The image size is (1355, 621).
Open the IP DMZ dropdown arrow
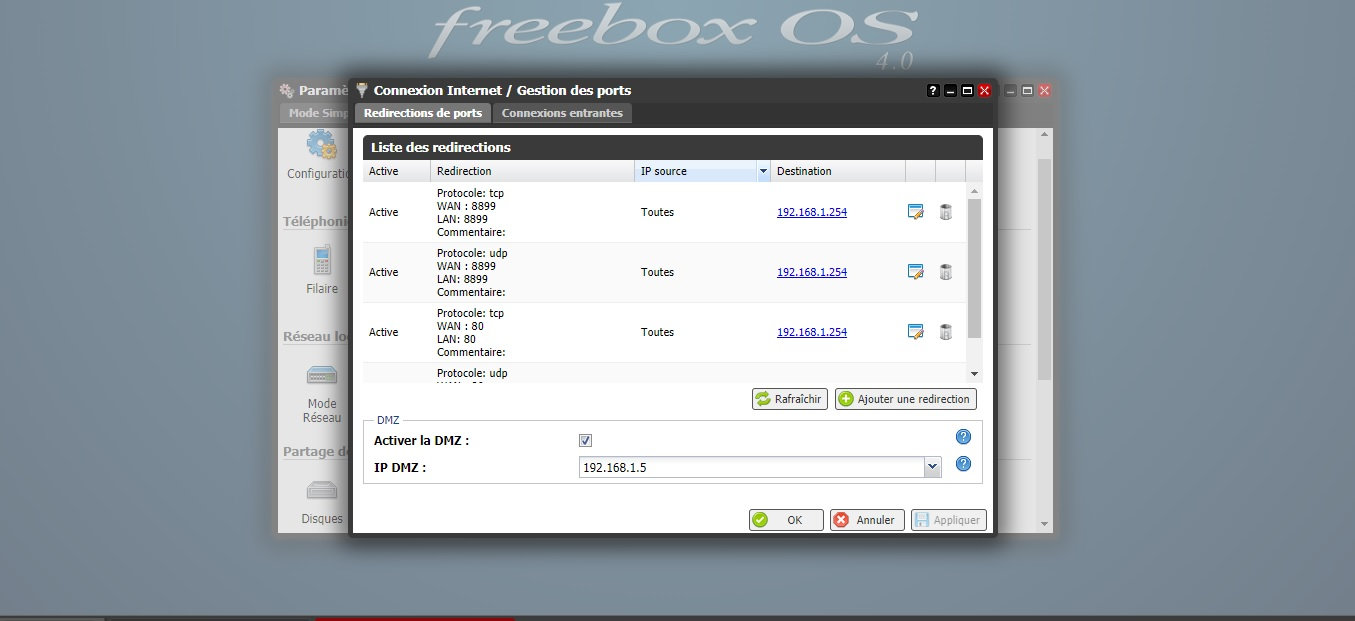[932, 467]
